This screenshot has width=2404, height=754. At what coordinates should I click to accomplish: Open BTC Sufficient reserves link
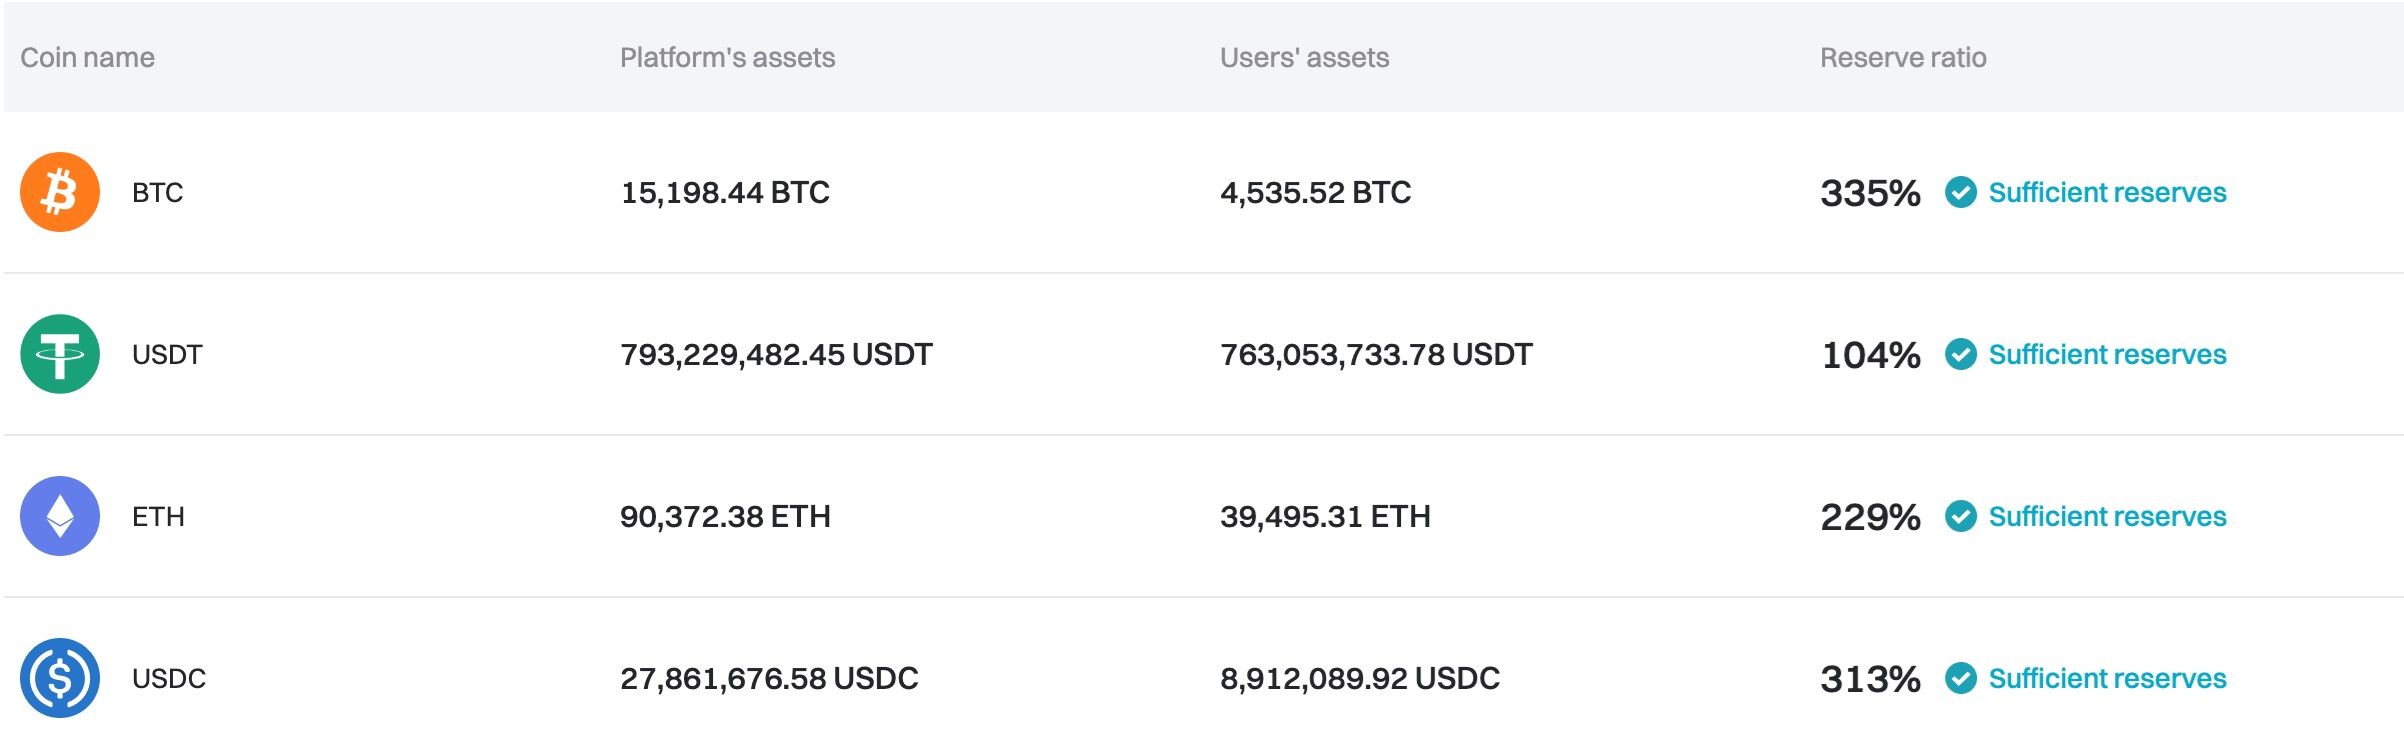click(x=2107, y=192)
